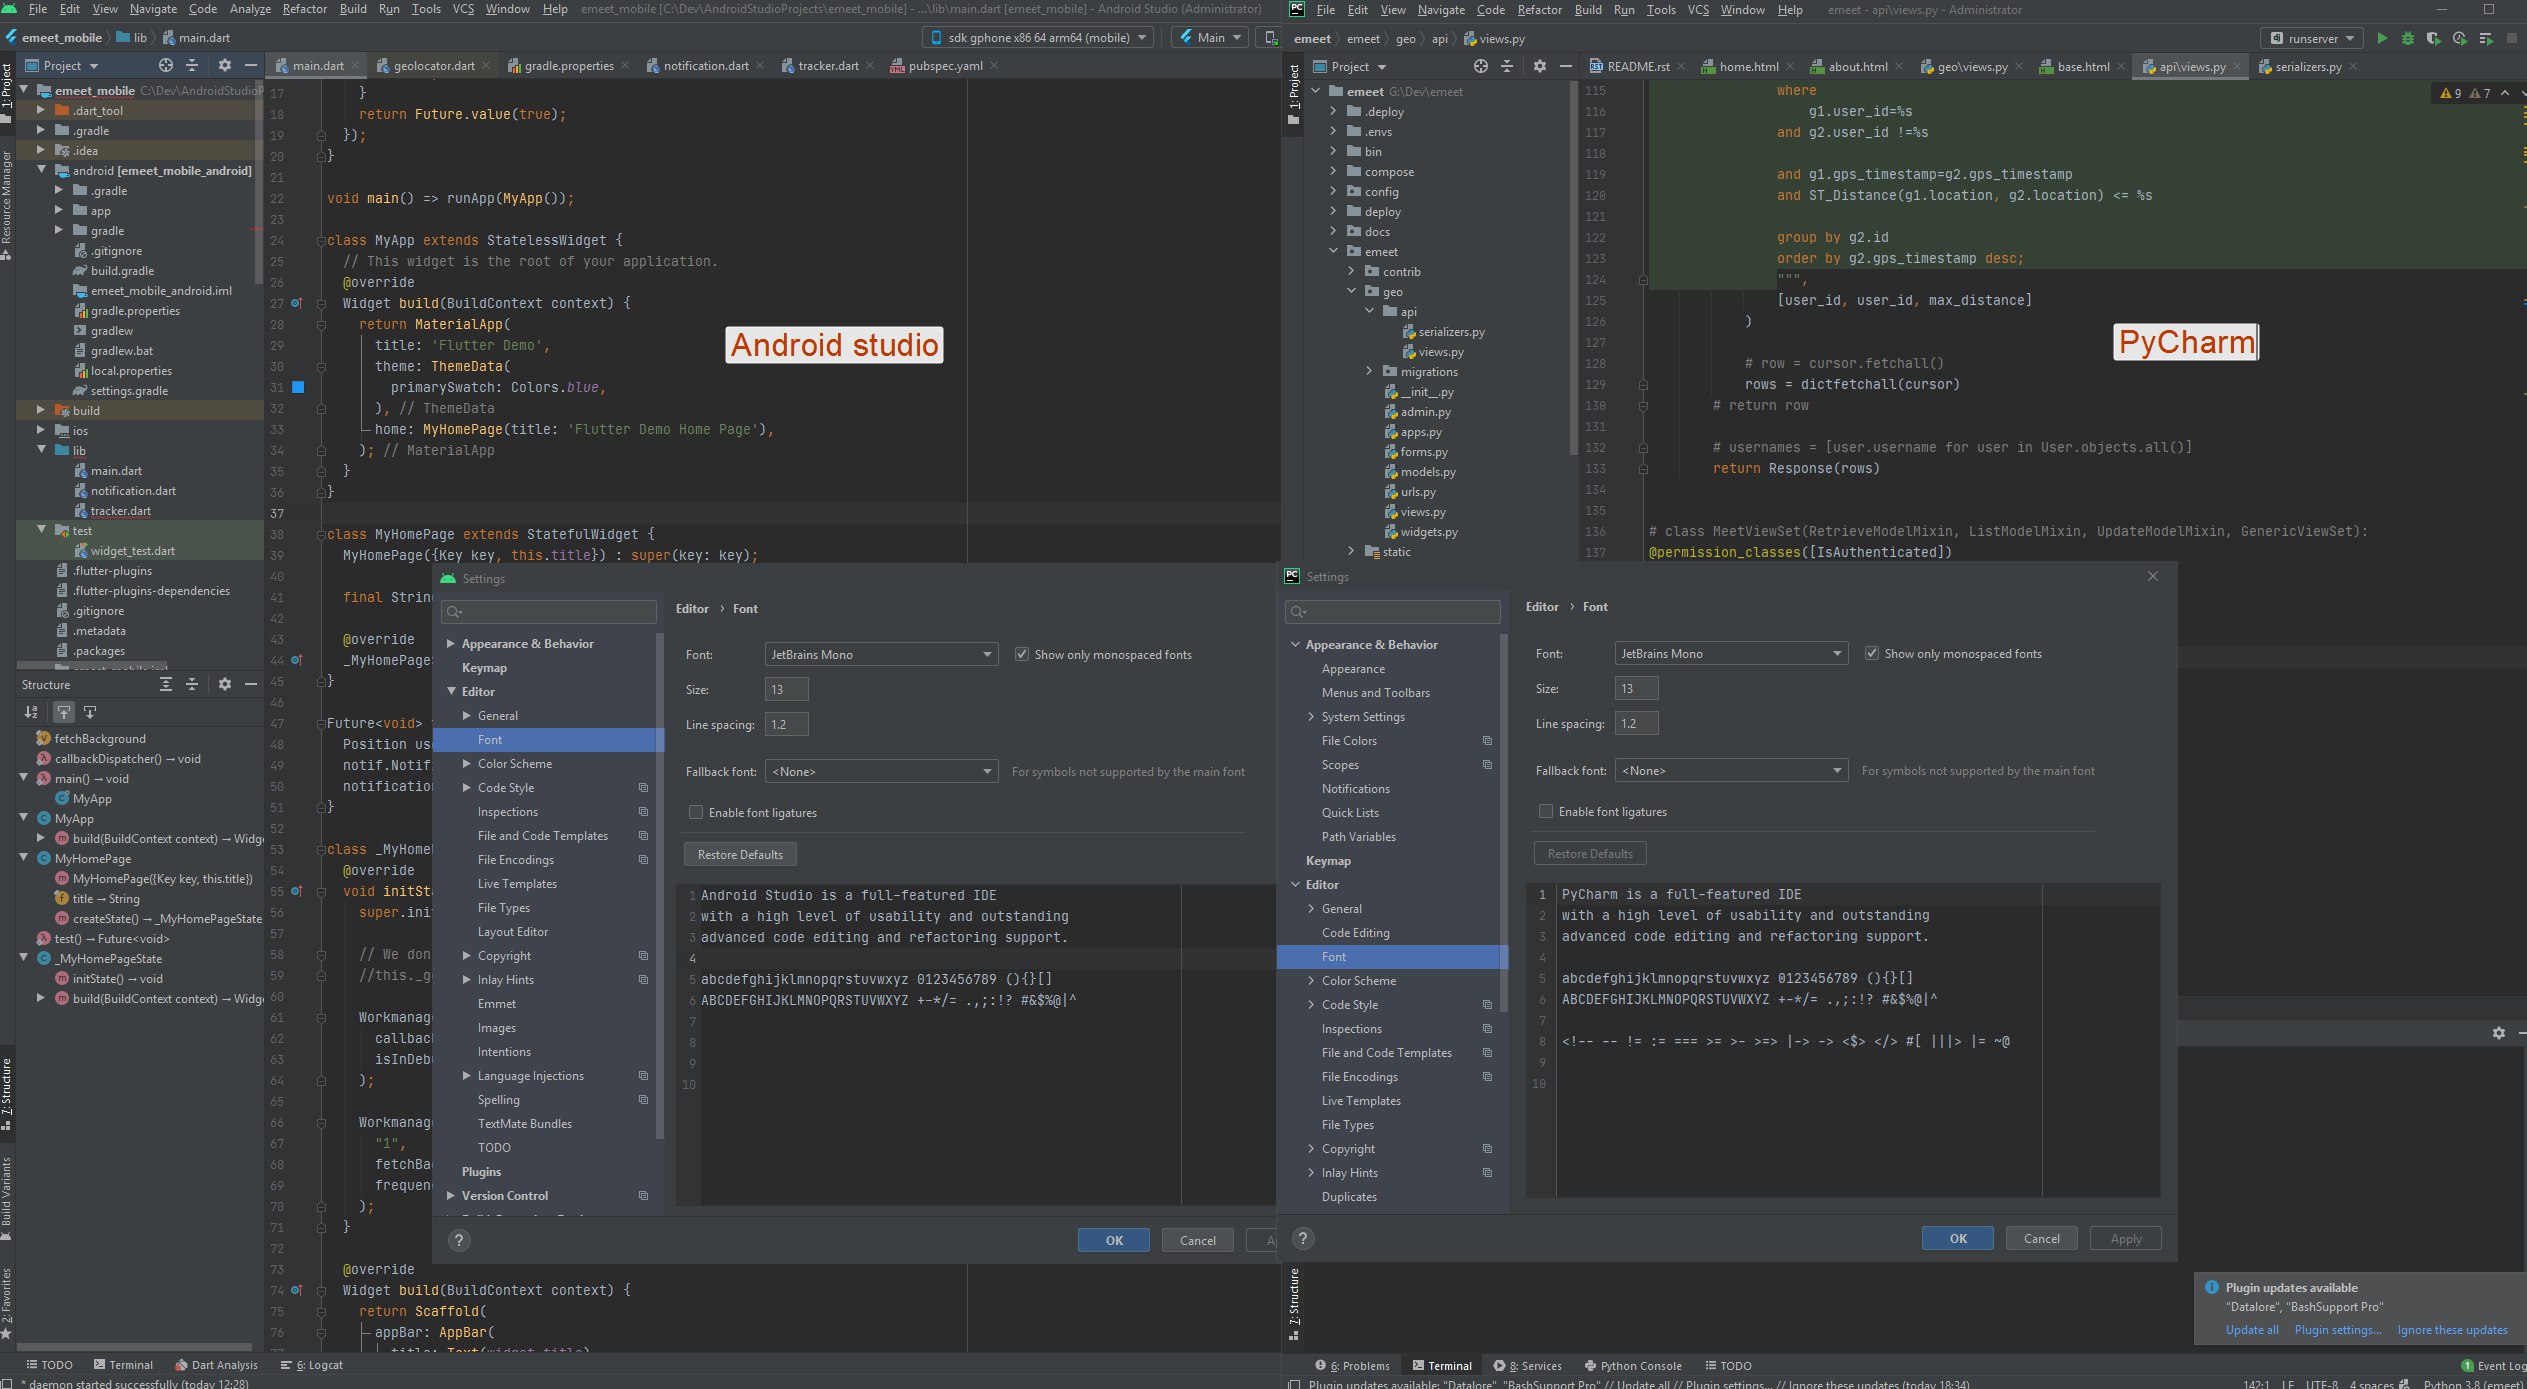Enable font ligatures in Android Studio Settings
This screenshot has width=2527, height=1389.
[695, 812]
